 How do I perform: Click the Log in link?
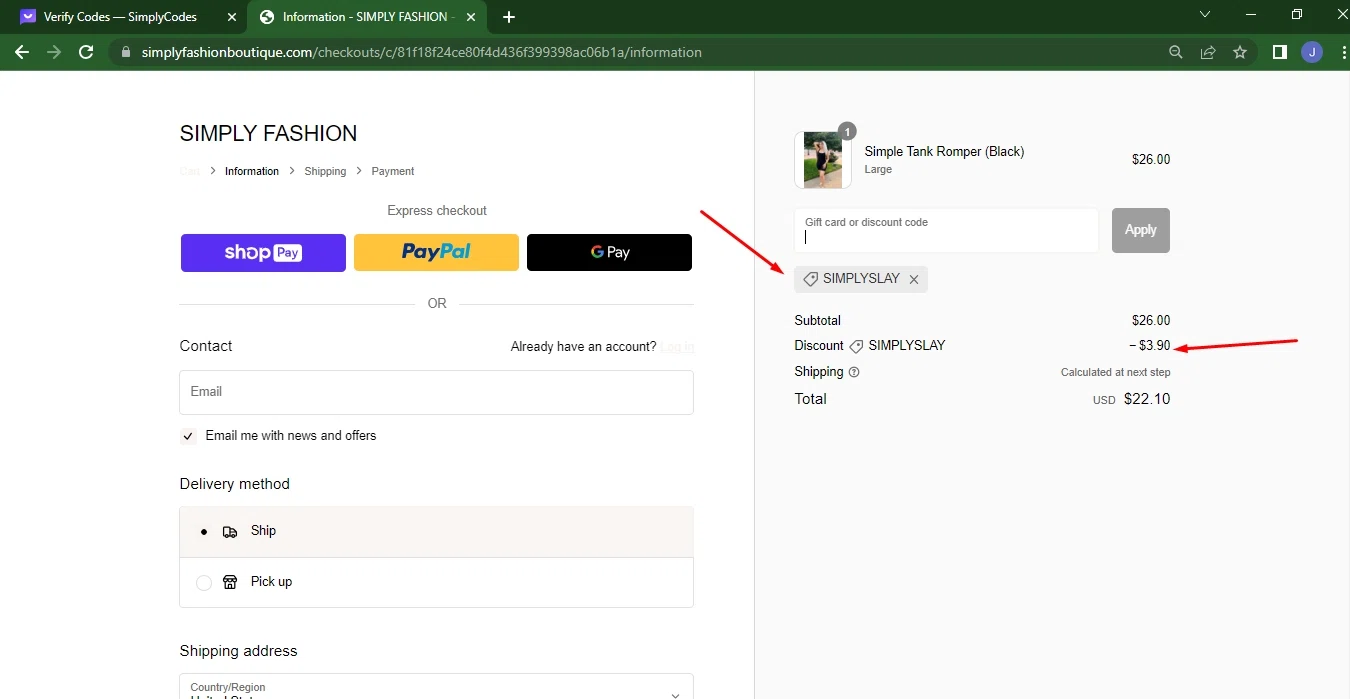[677, 347]
